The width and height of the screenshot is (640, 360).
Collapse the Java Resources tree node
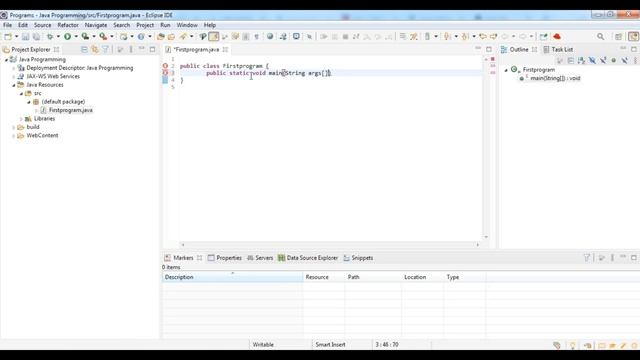point(13,85)
